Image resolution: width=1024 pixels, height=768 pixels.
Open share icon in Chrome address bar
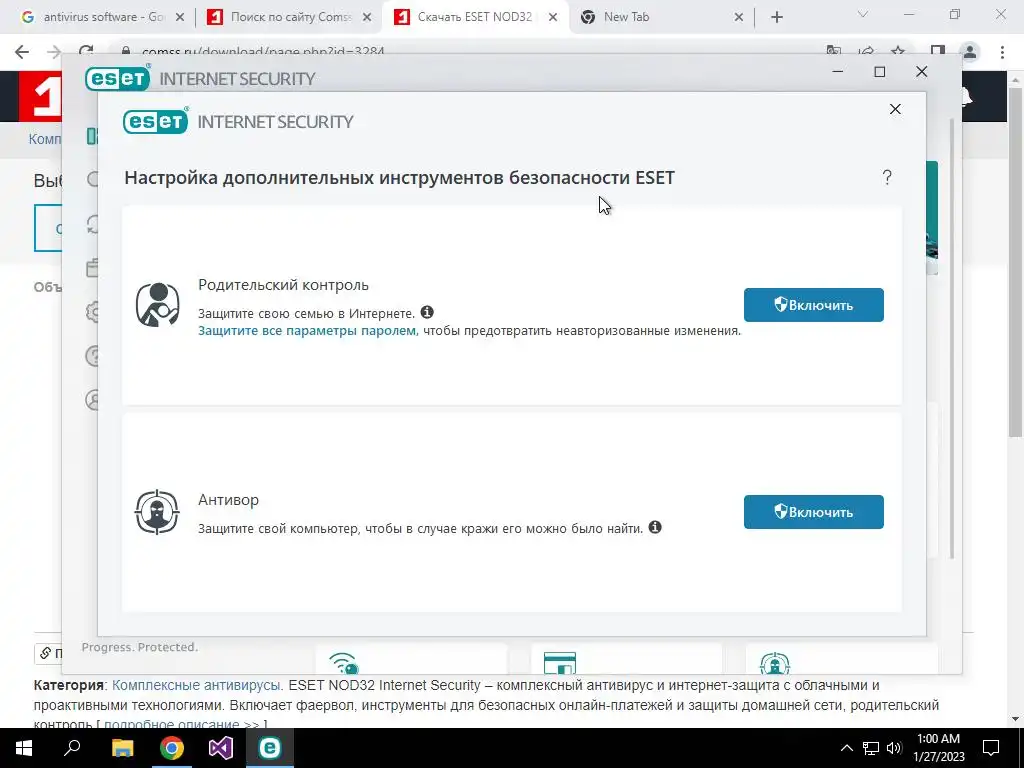point(867,52)
